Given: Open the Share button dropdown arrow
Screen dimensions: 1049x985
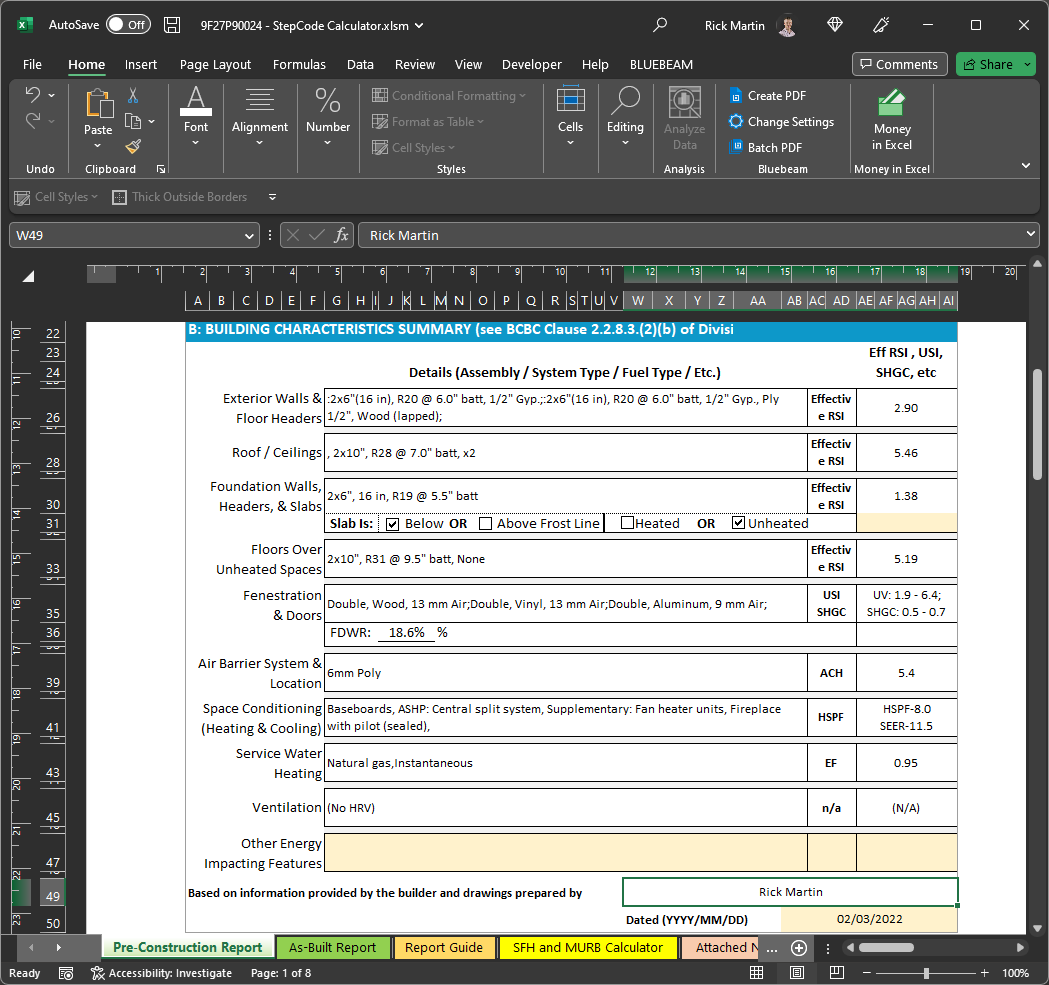Looking at the screenshot, I should 1027,64.
